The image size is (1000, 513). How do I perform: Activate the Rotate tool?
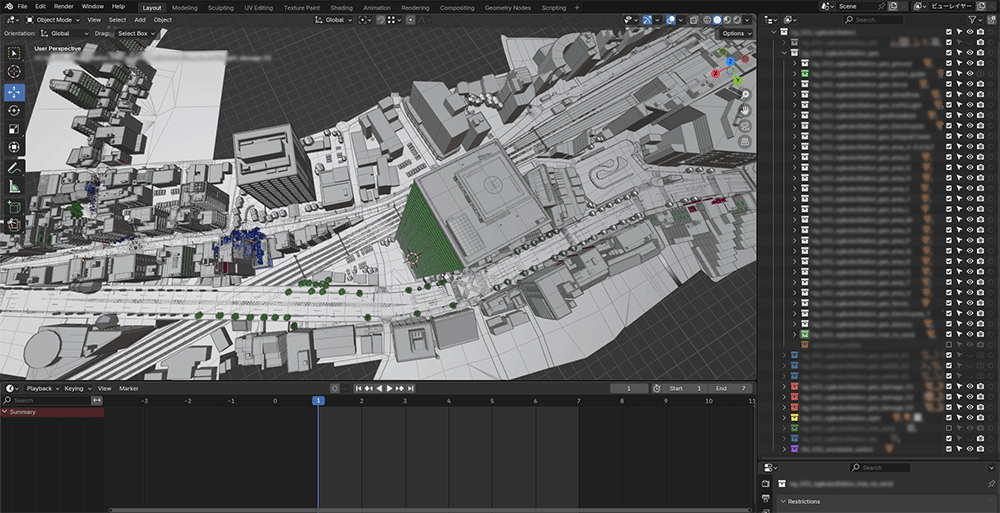14,110
